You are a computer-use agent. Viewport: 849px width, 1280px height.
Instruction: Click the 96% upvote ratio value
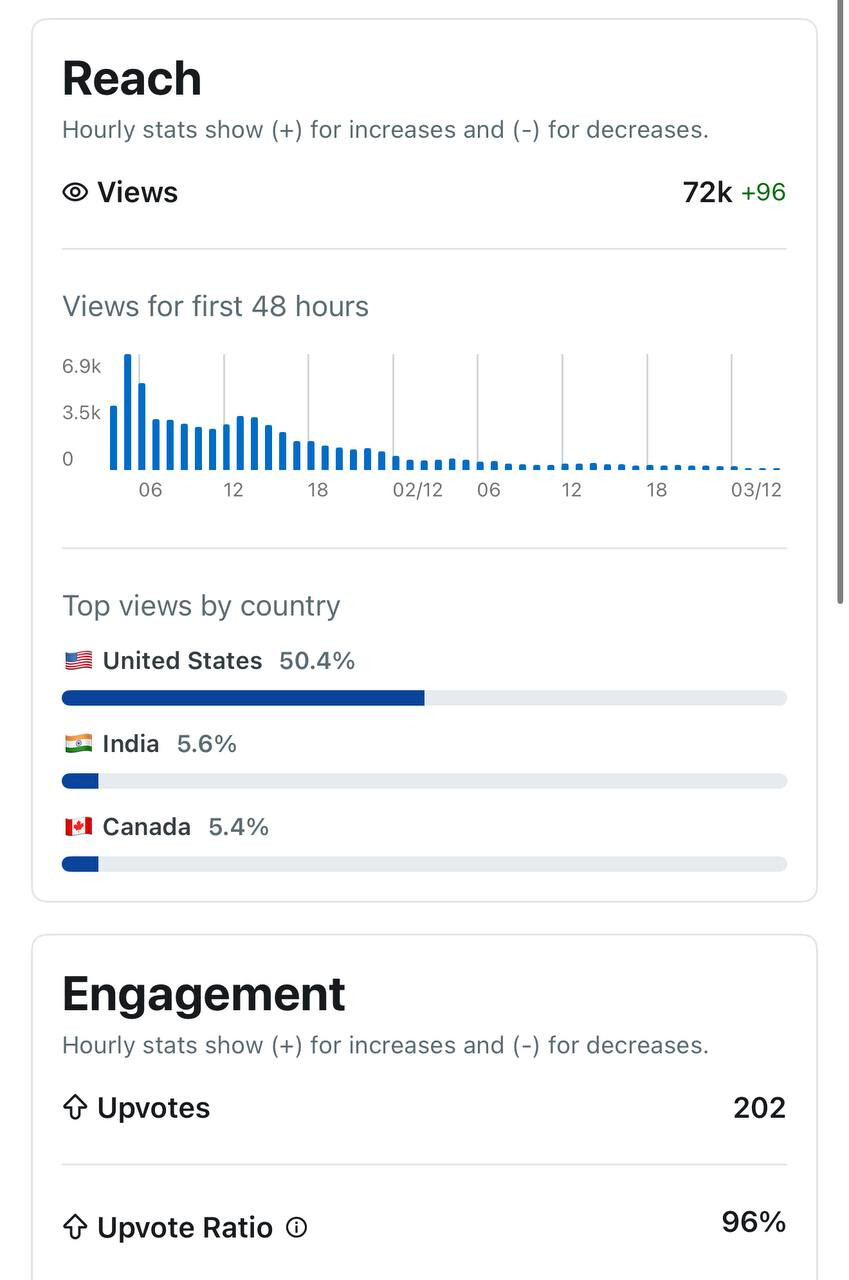(753, 1222)
